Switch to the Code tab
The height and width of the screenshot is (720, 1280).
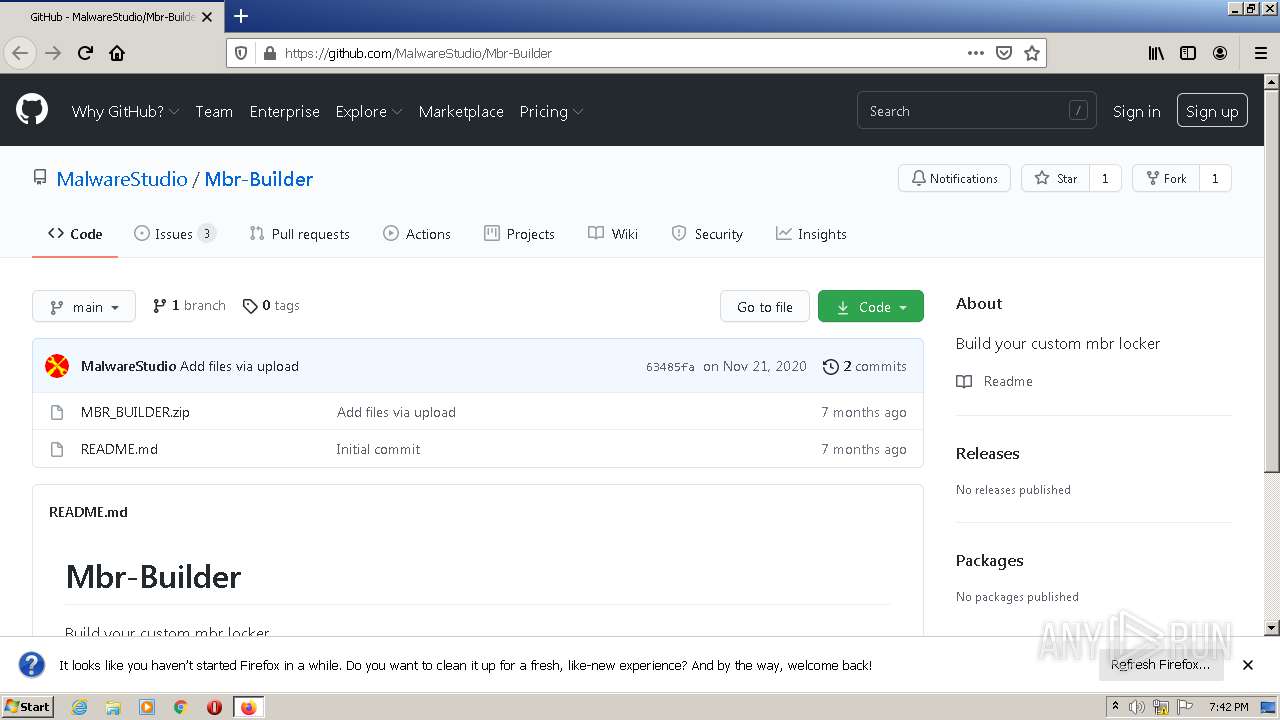click(x=75, y=234)
